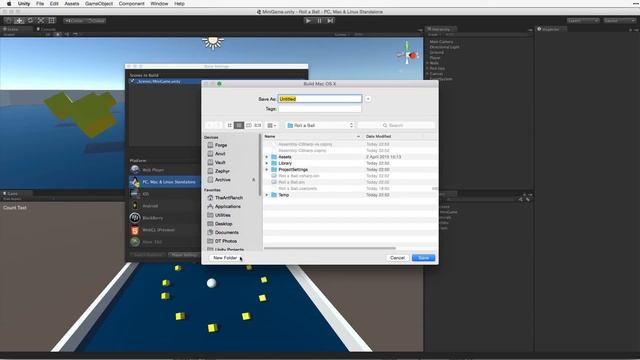Open the Roll a Ball location dropdown
The image size is (640, 360).
click(x=320, y=125)
